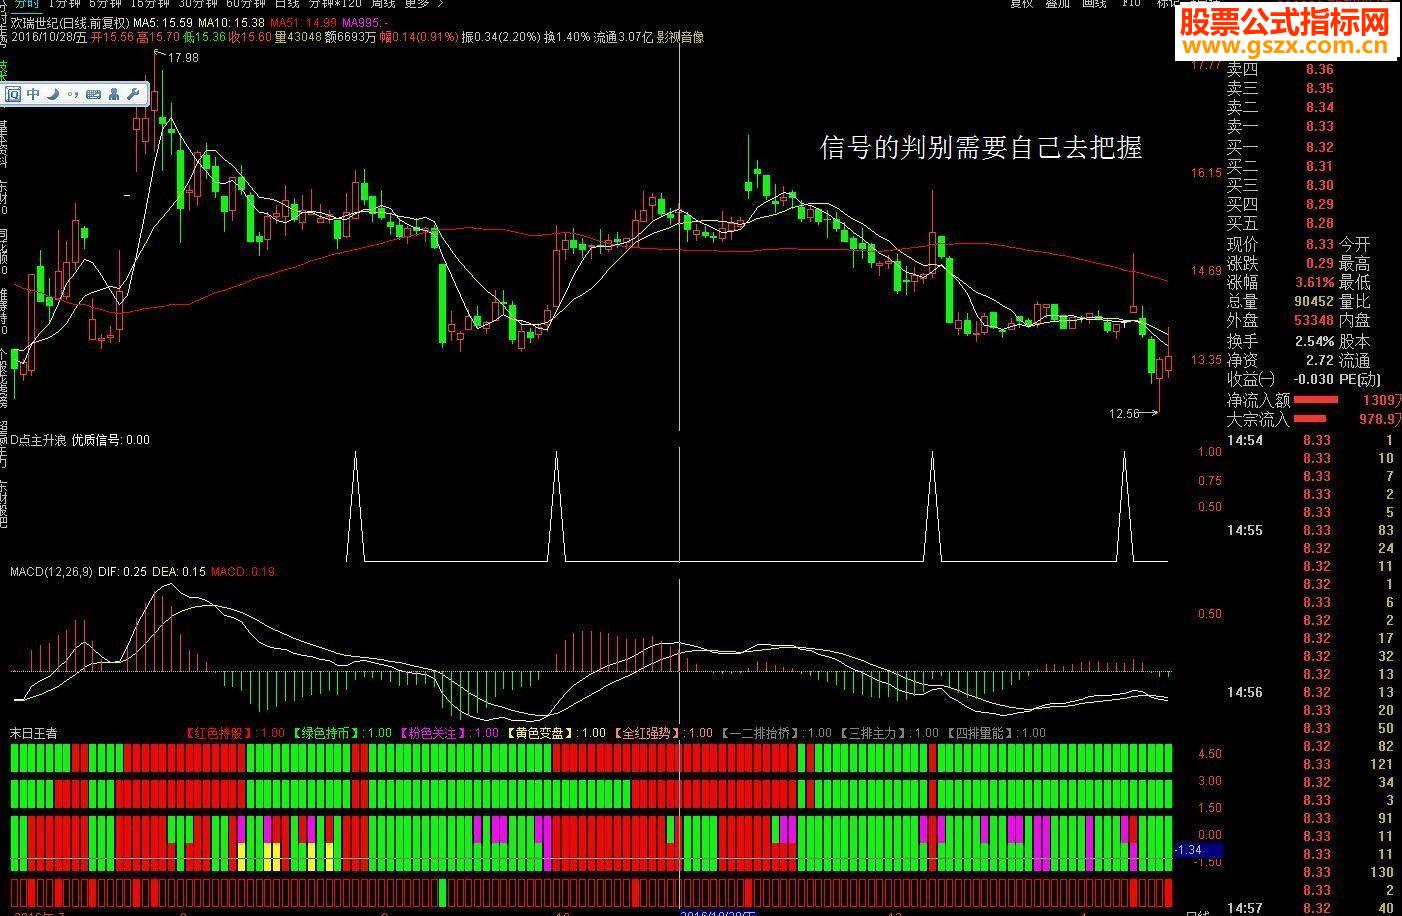Click the 复权 toolbar button
The height and width of the screenshot is (916, 1402).
point(1021,4)
